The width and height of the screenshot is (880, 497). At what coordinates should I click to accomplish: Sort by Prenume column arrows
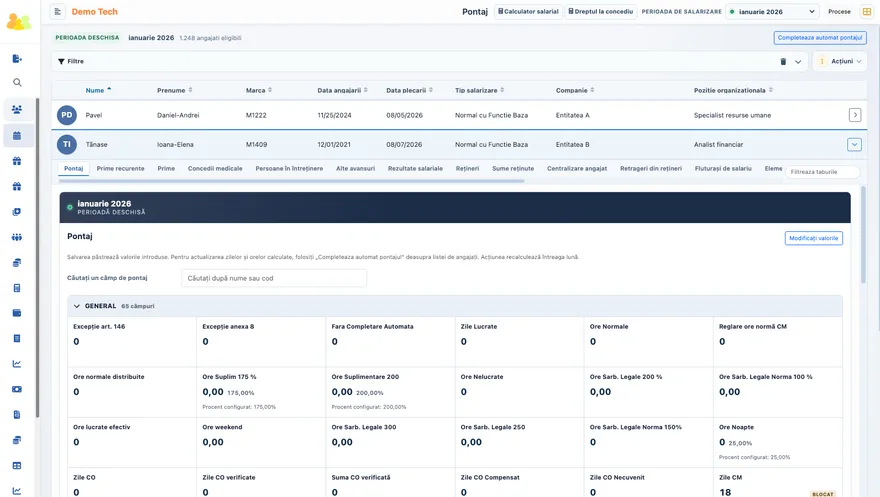click(x=190, y=90)
